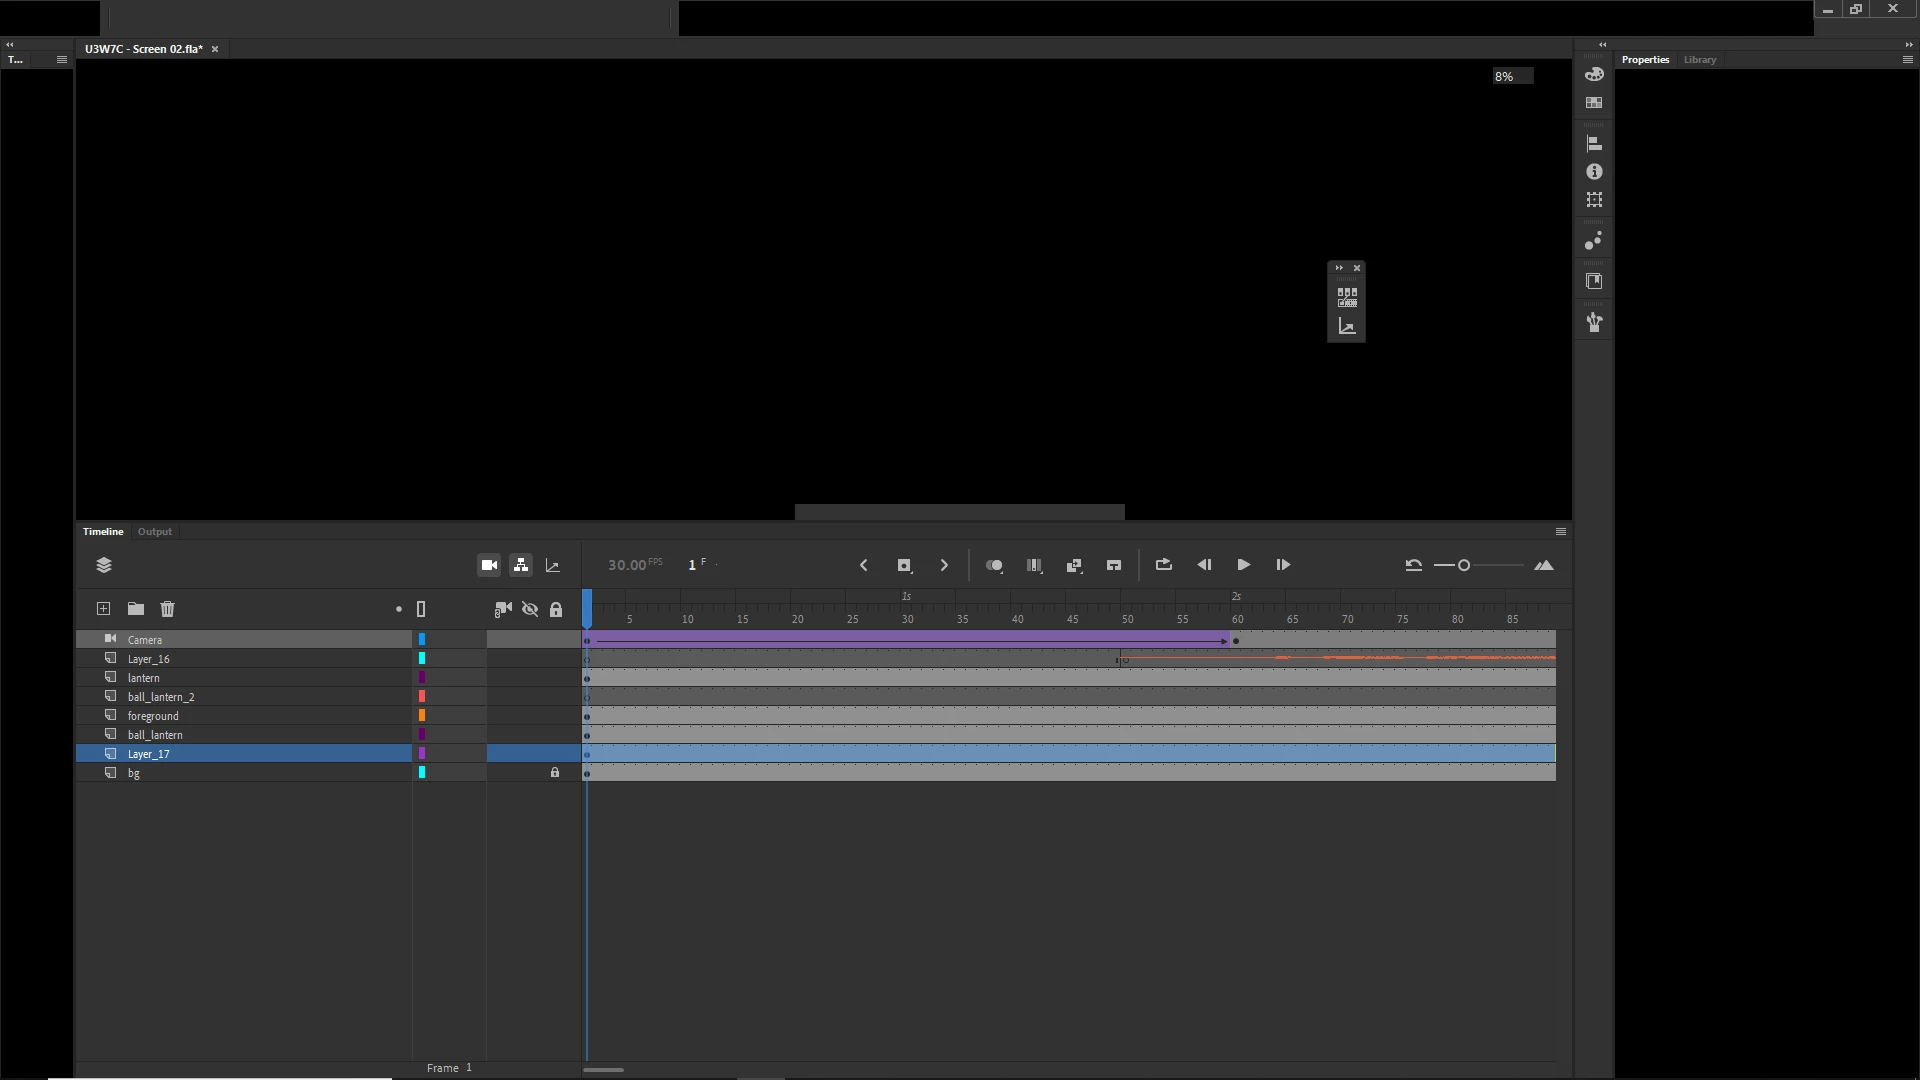Click the Onion Skin button
The height and width of the screenshot is (1080, 1920).
994,565
